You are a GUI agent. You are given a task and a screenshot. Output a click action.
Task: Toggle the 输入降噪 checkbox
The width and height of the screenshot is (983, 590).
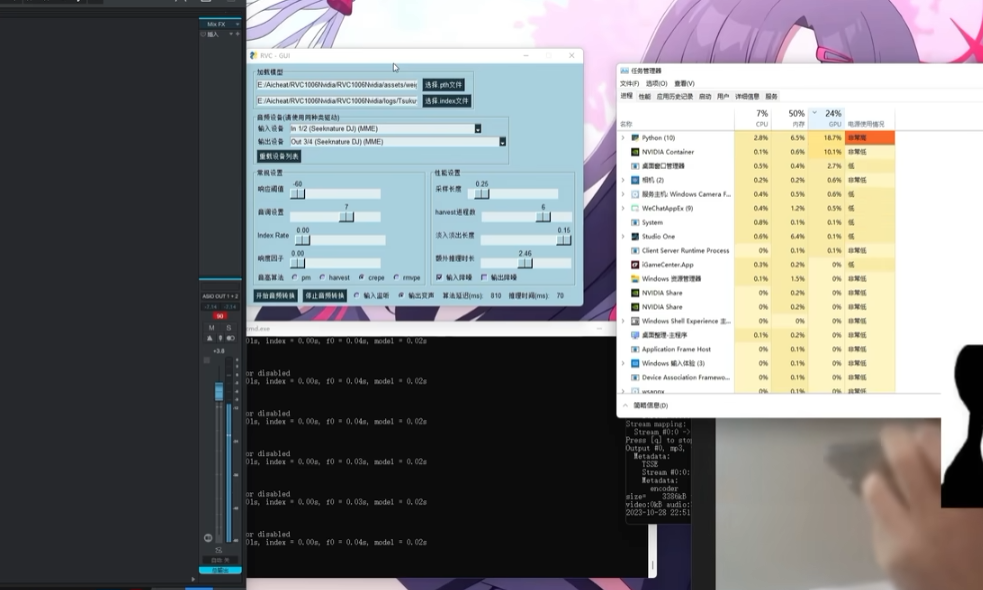coord(439,277)
